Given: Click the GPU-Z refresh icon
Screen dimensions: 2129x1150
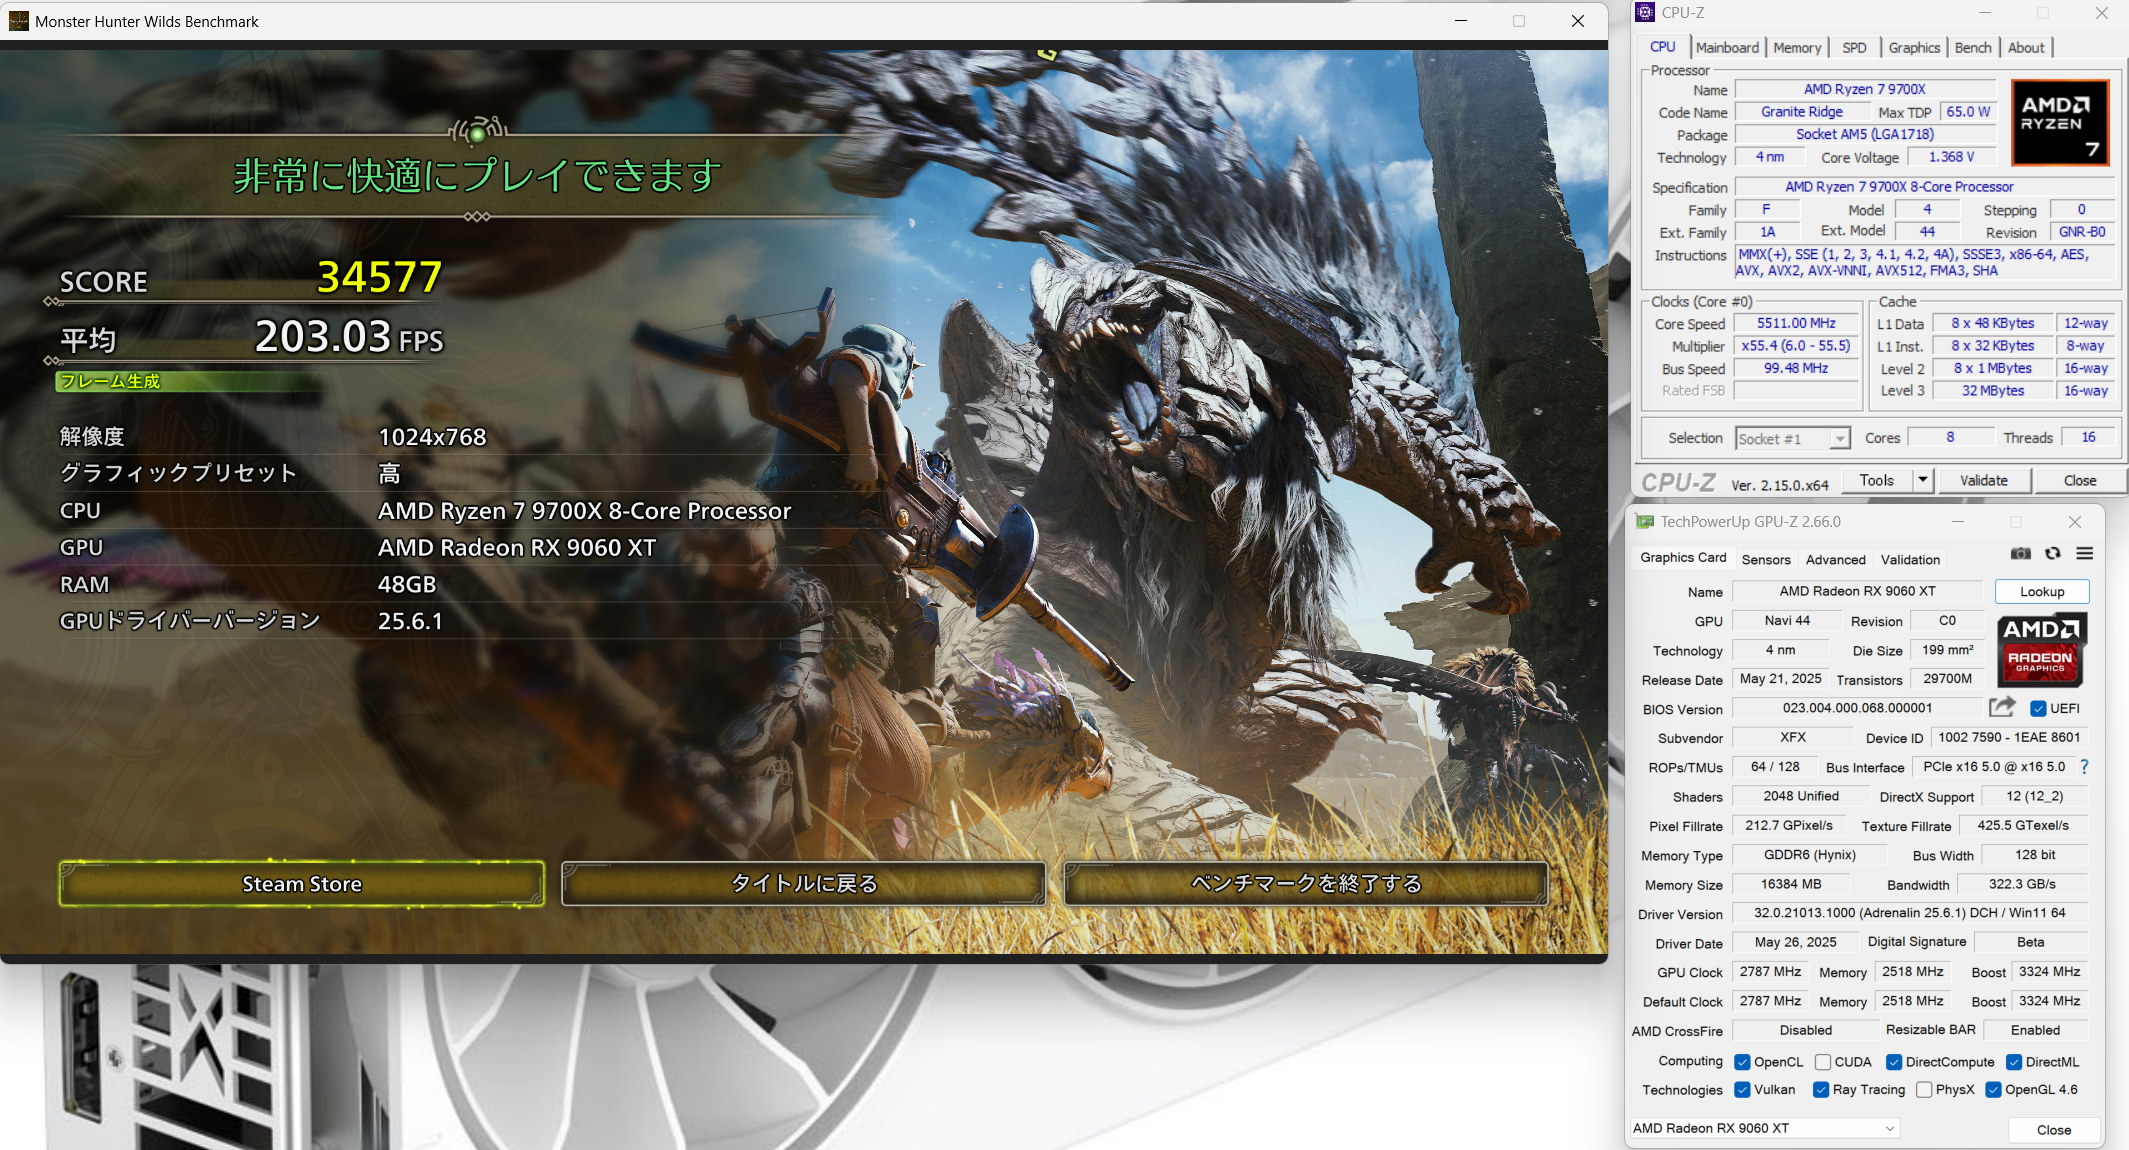Looking at the screenshot, I should tap(2053, 553).
